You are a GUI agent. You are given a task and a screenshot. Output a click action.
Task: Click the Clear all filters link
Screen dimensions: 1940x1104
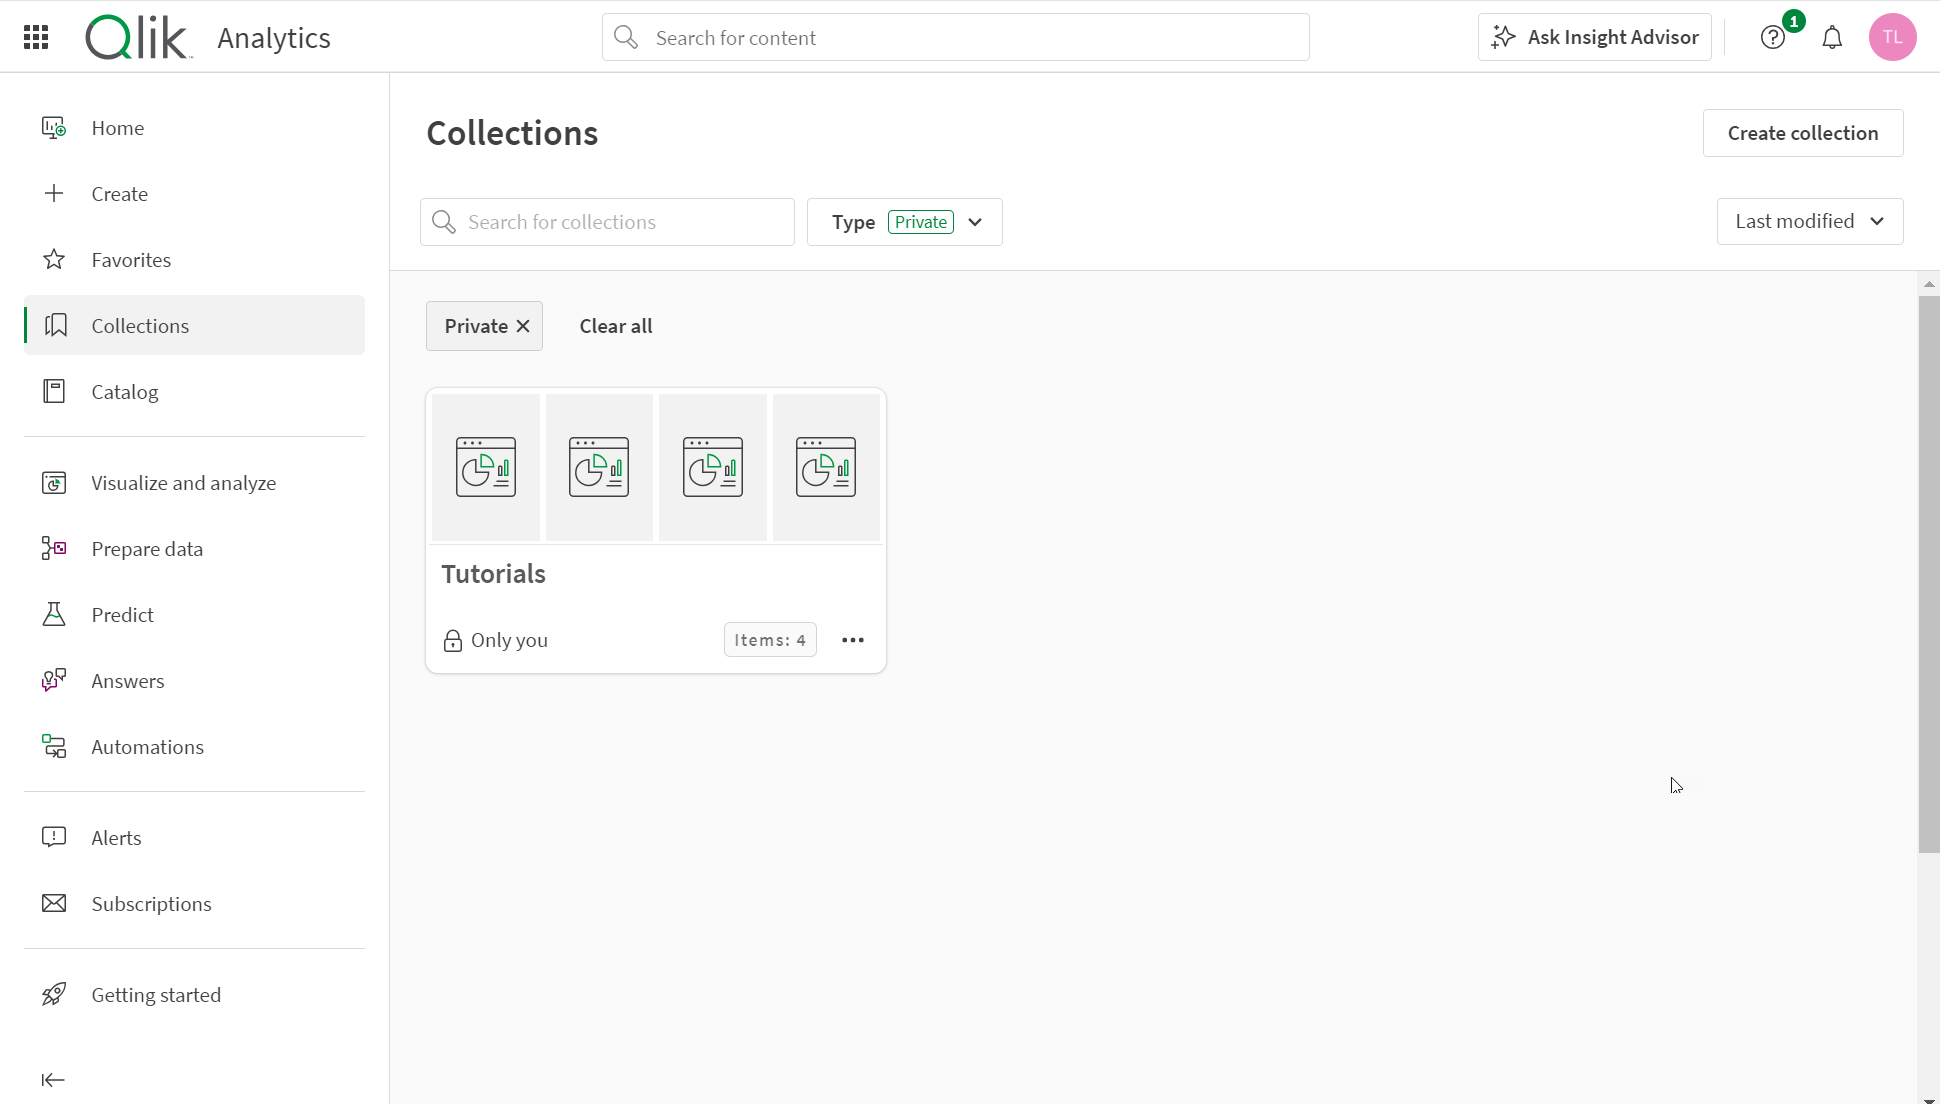tap(616, 325)
